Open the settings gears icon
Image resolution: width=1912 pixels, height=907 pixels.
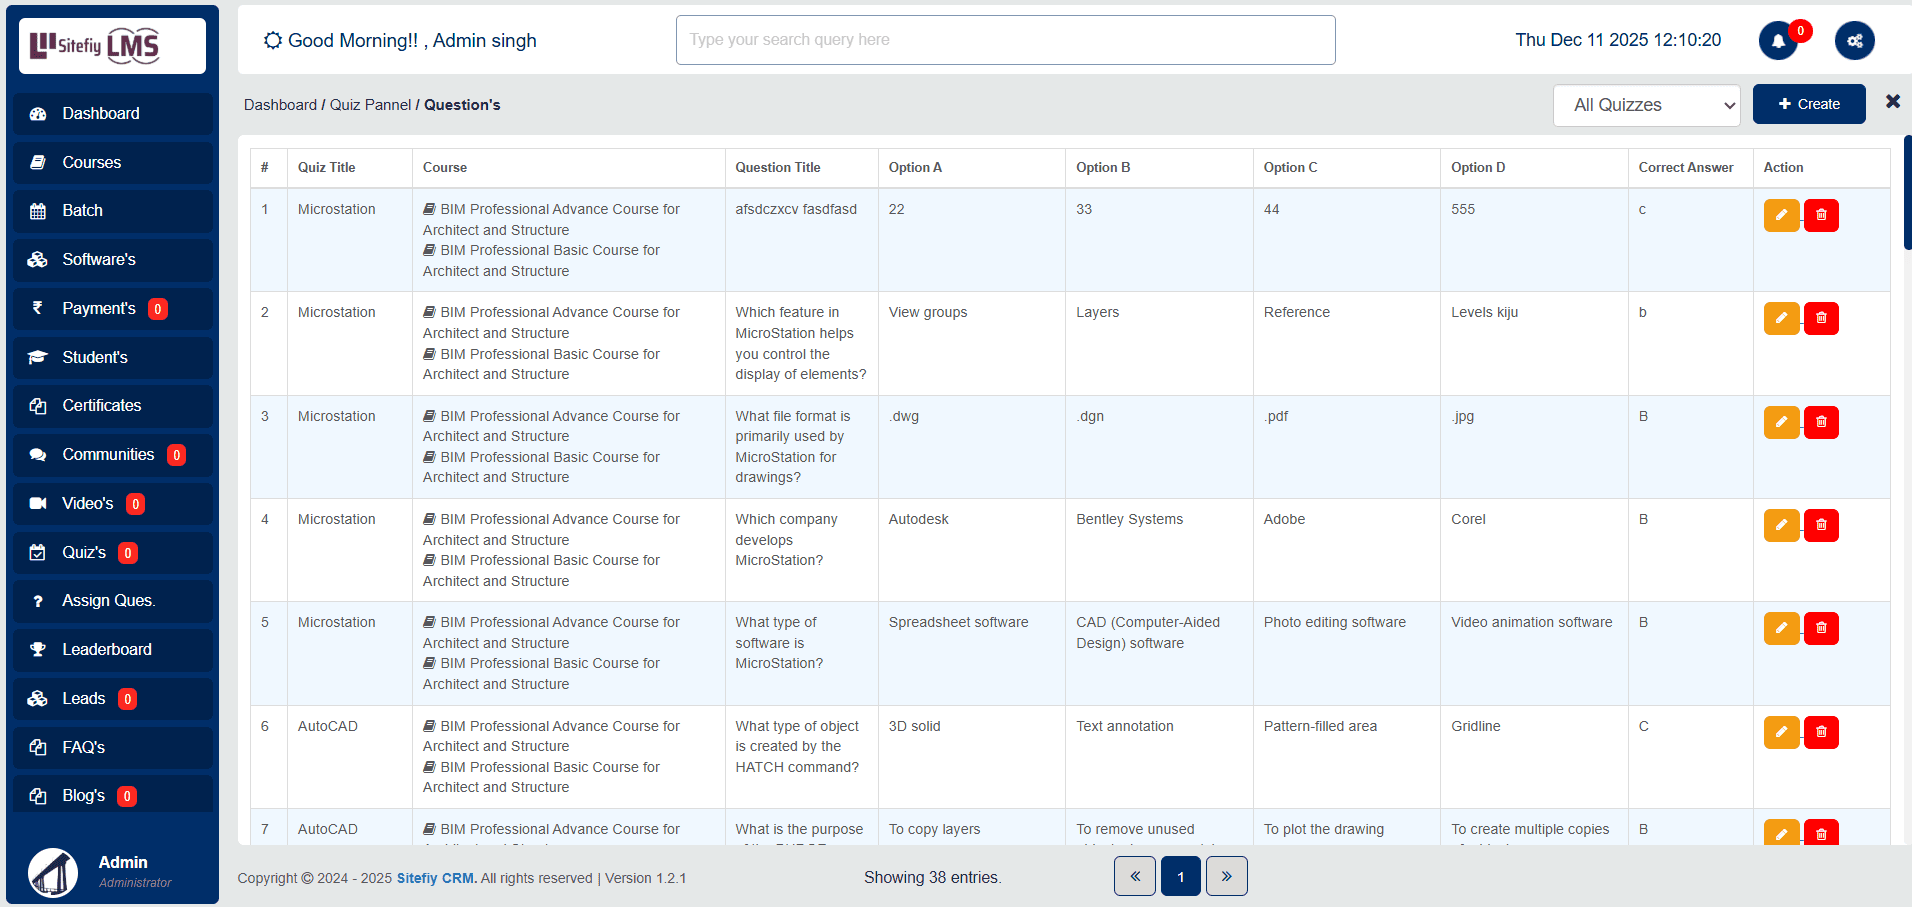click(x=1854, y=41)
